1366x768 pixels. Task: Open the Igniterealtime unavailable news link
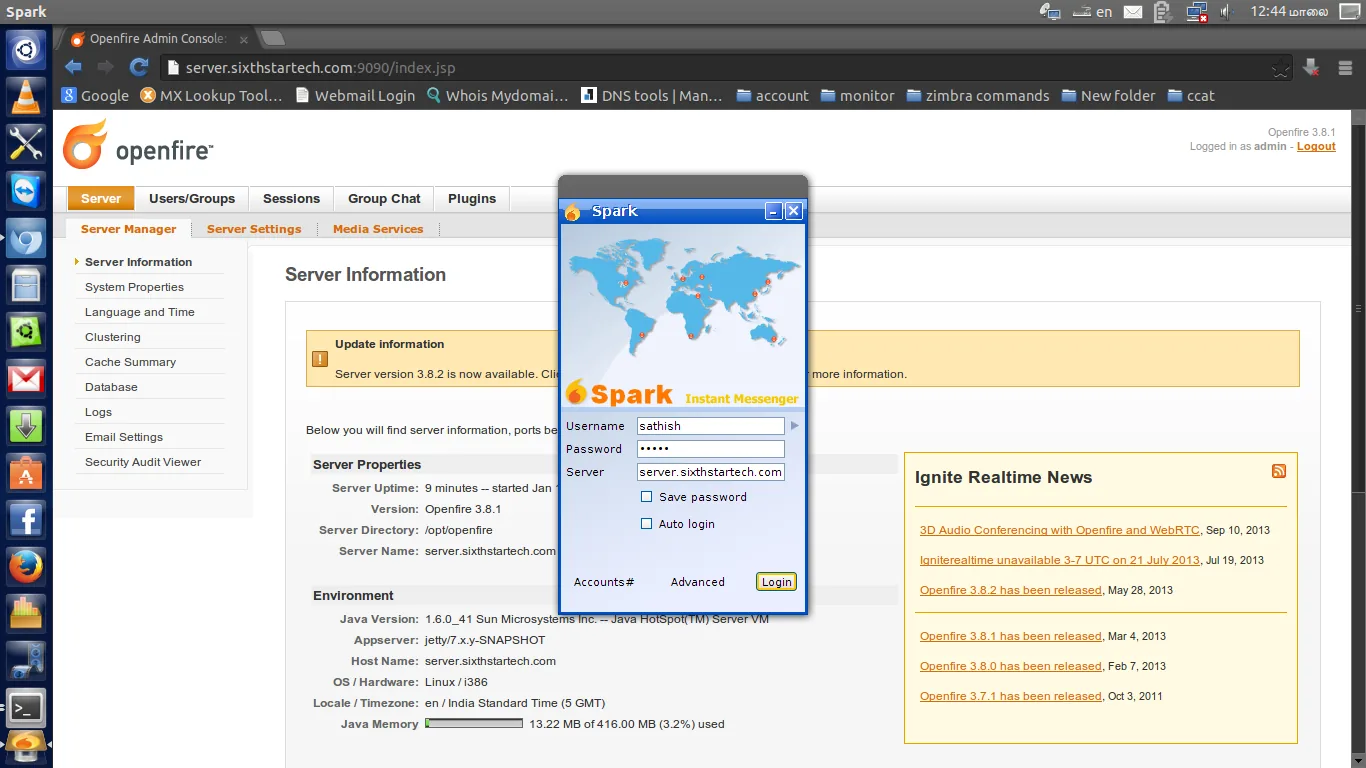tap(1060, 560)
